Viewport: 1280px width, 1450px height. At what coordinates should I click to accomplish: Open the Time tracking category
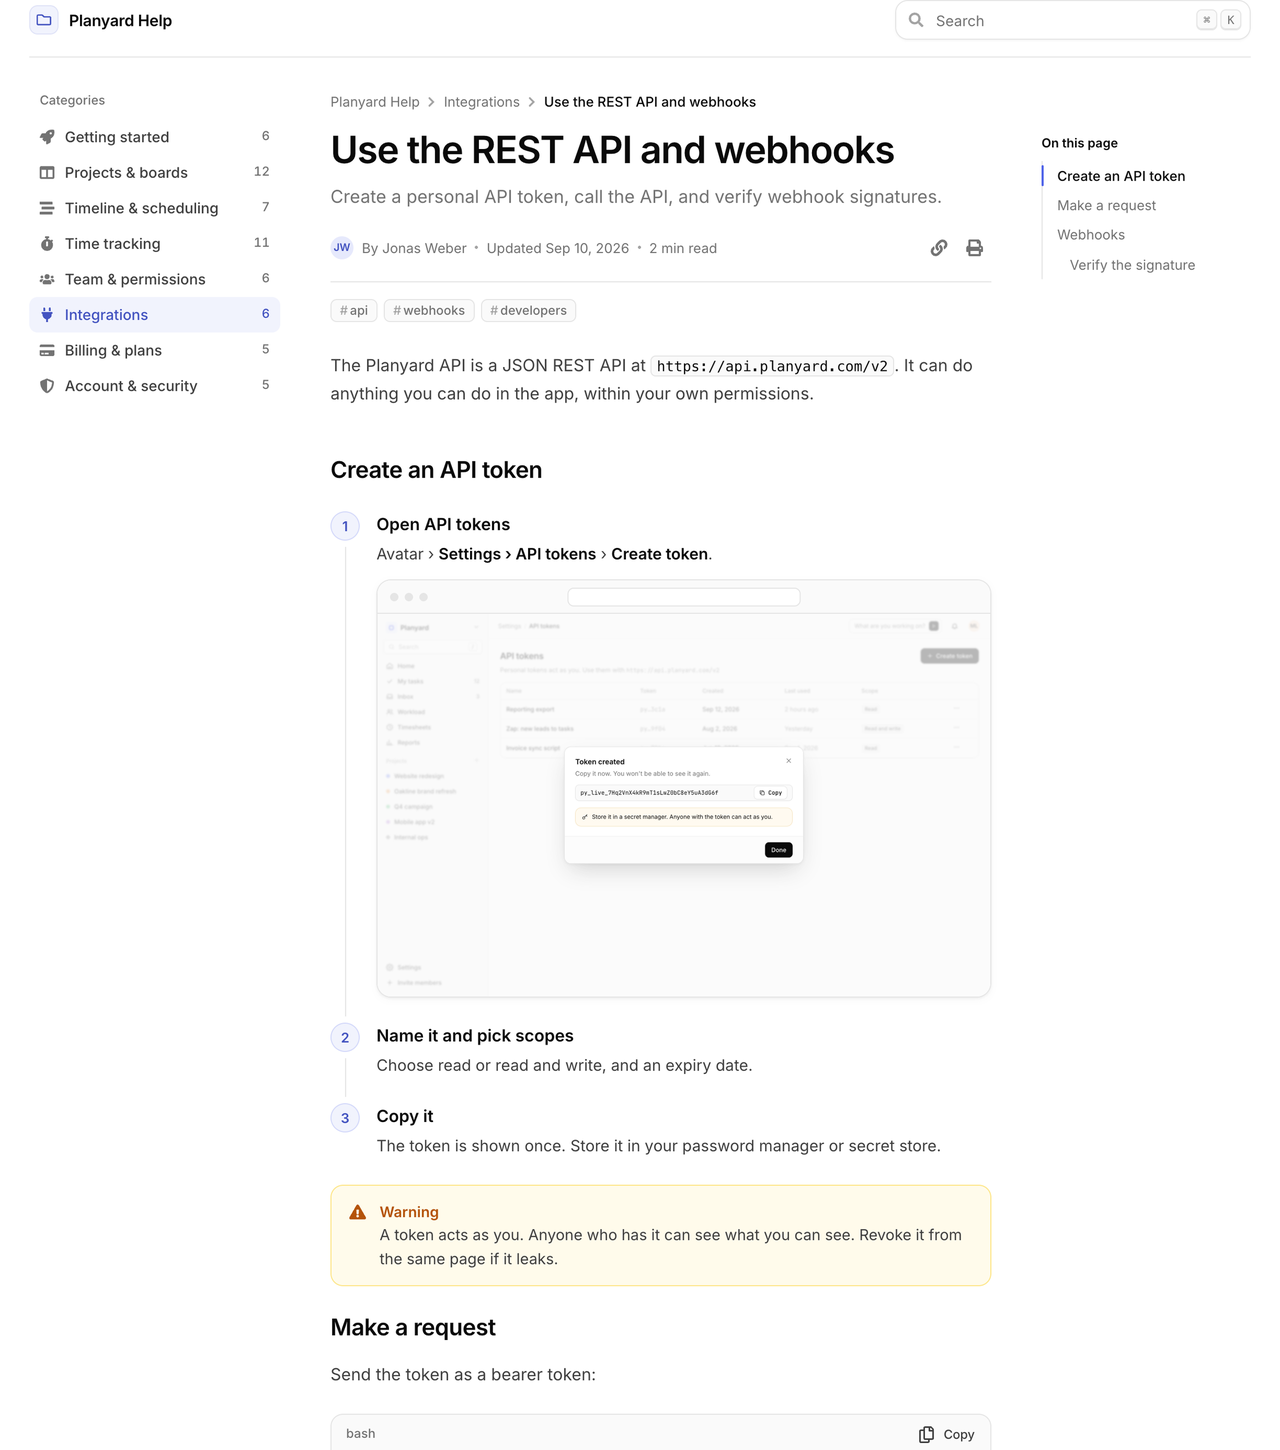tap(155, 243)
